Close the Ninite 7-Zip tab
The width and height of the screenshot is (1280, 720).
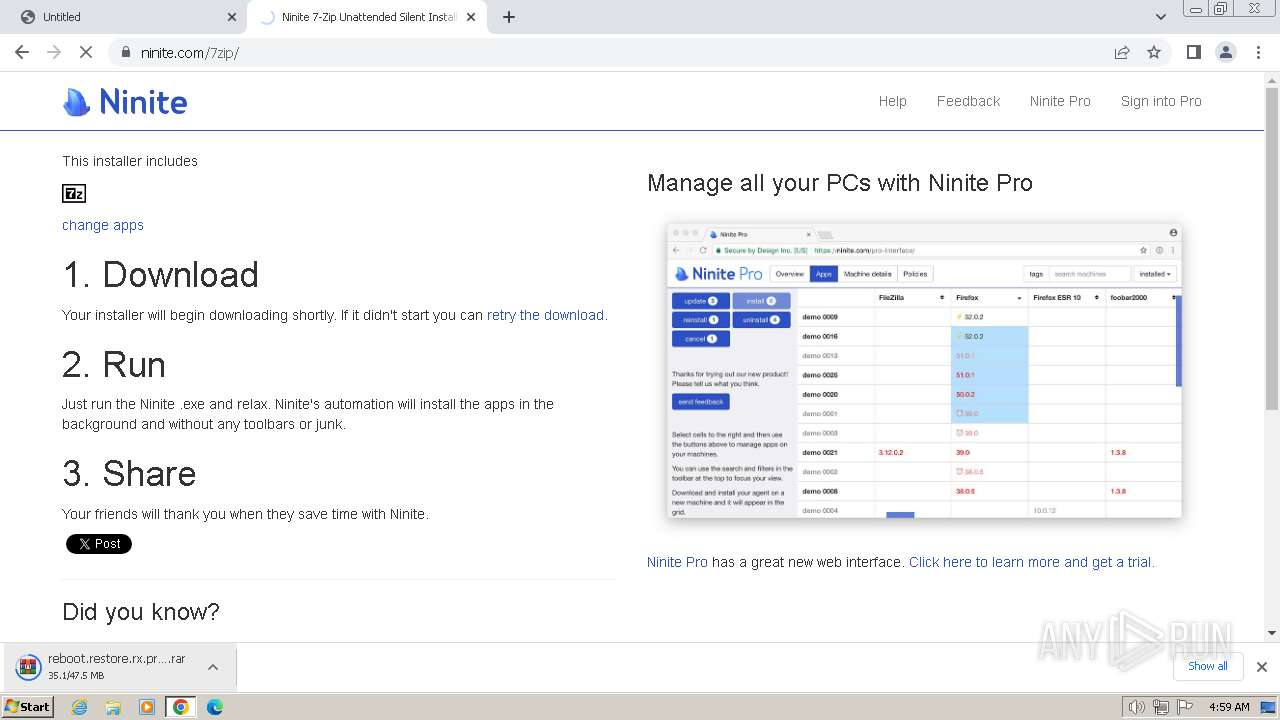coord(472,17)
